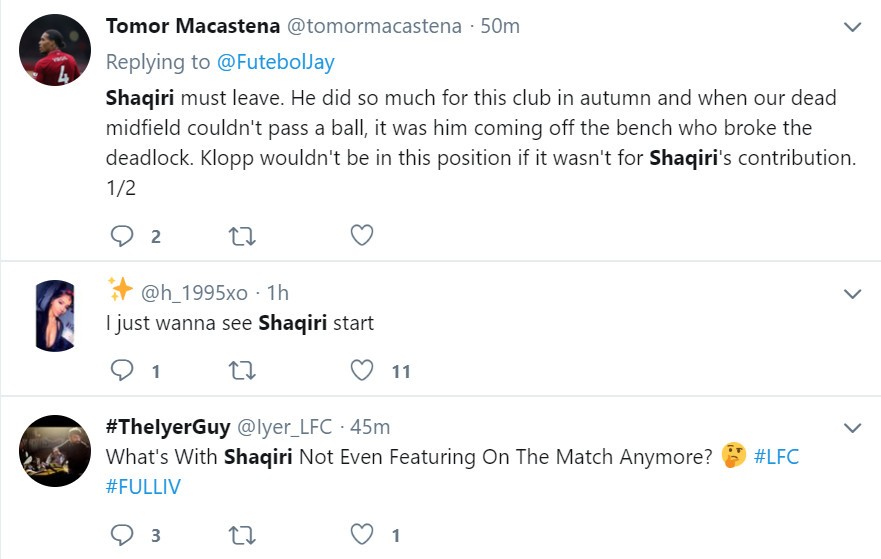The height and width of the screenshot is (559, 881).
Task: Expand the options chevron on @h_1995xo tweet
Action: (x=853, y=294)
